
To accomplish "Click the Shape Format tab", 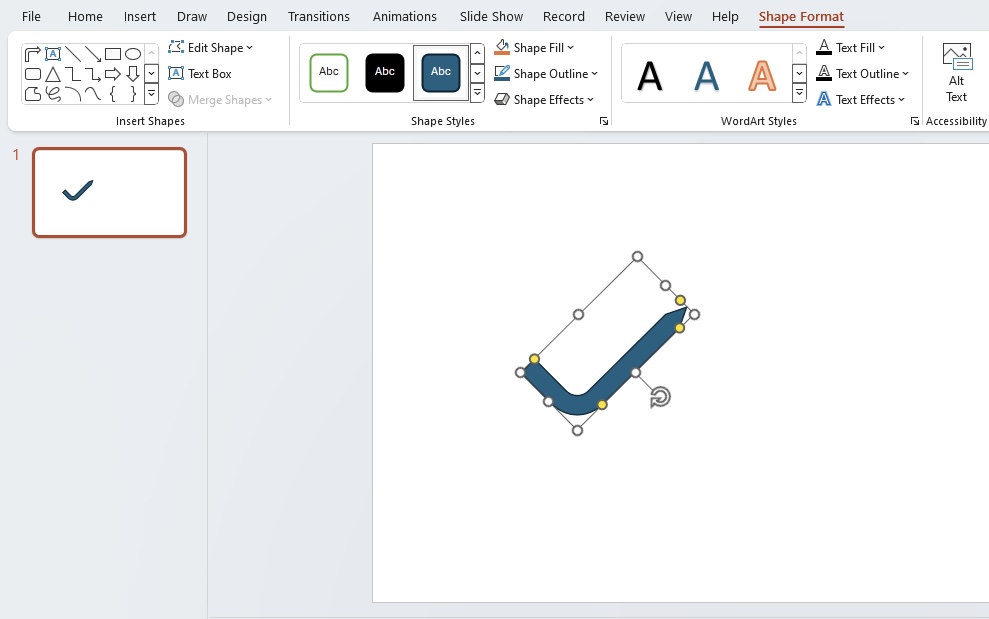I will (801, 16).
